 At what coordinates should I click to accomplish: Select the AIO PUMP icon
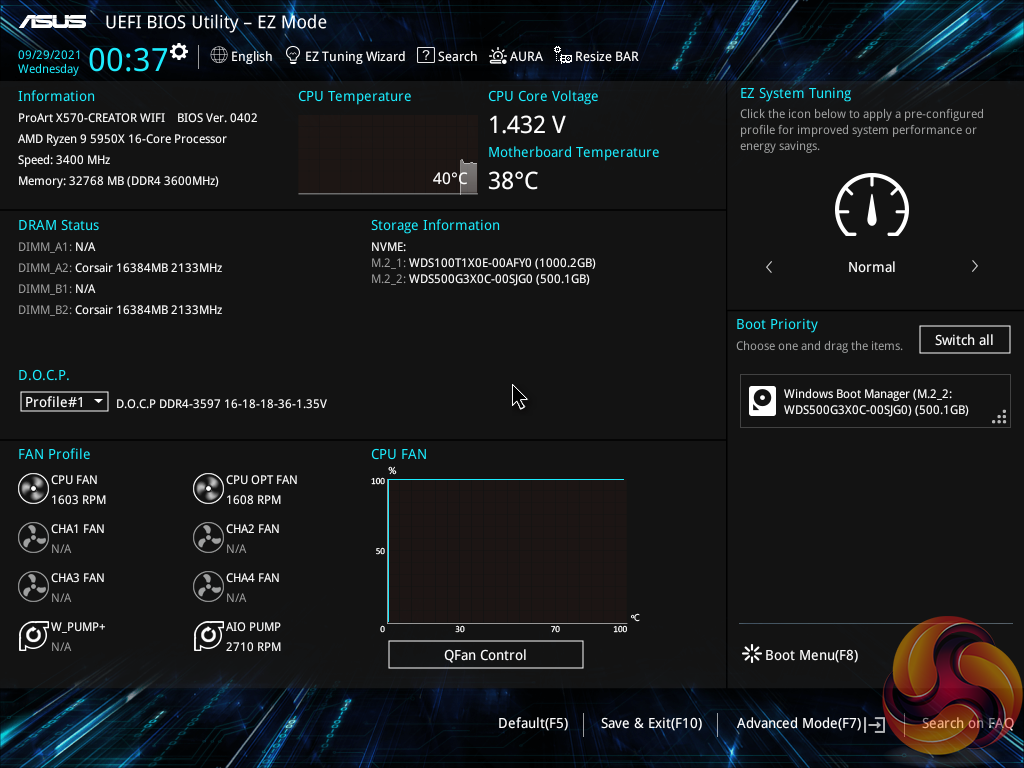click(x=208, y=636)
